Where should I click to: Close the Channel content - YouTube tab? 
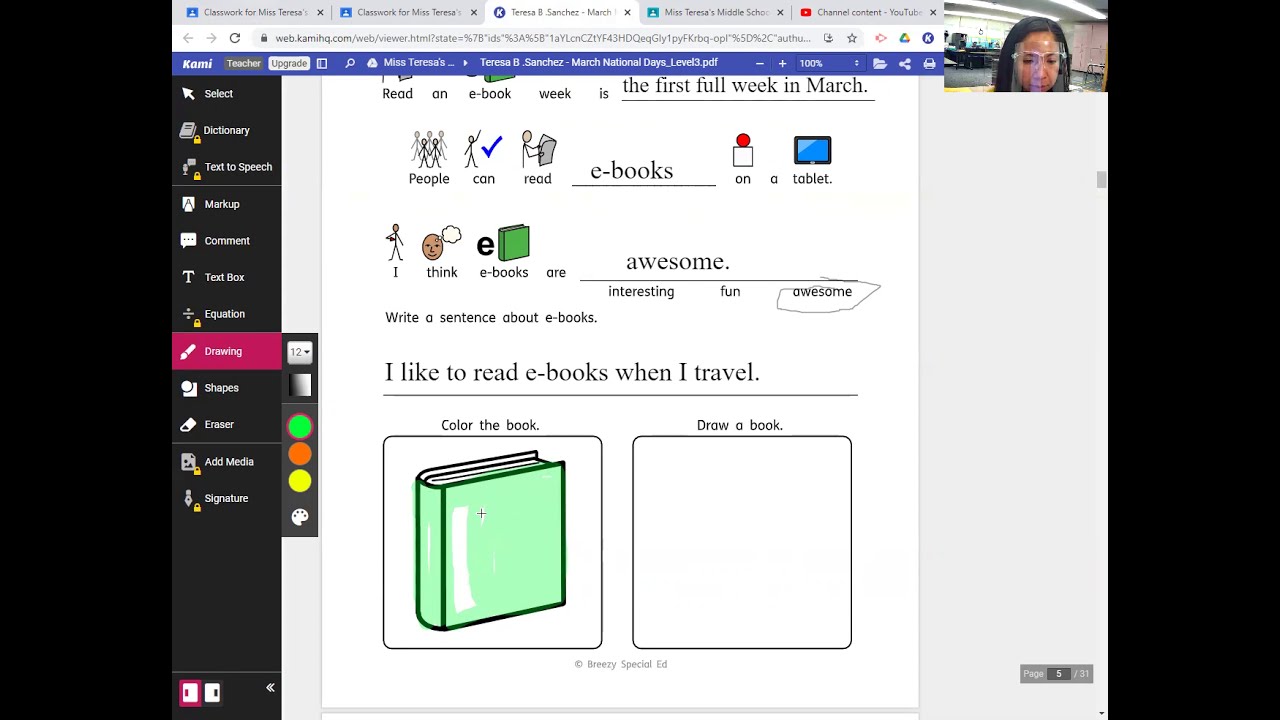tap(933, 12)
